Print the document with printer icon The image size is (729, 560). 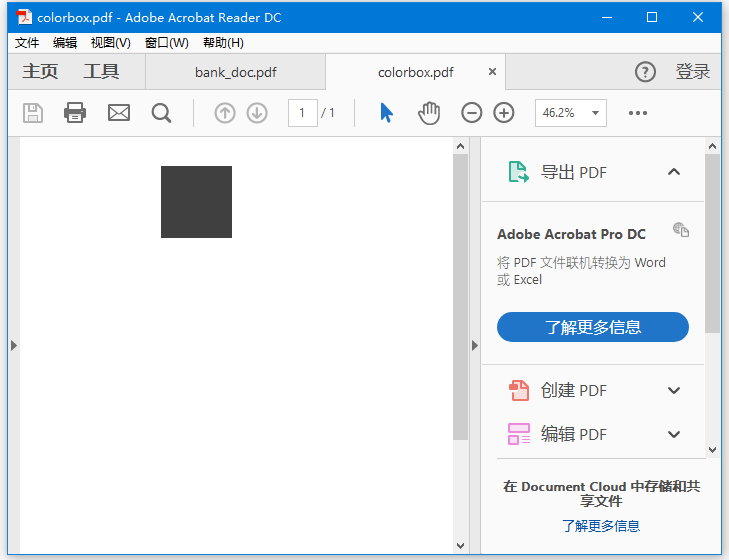(75, 113)
